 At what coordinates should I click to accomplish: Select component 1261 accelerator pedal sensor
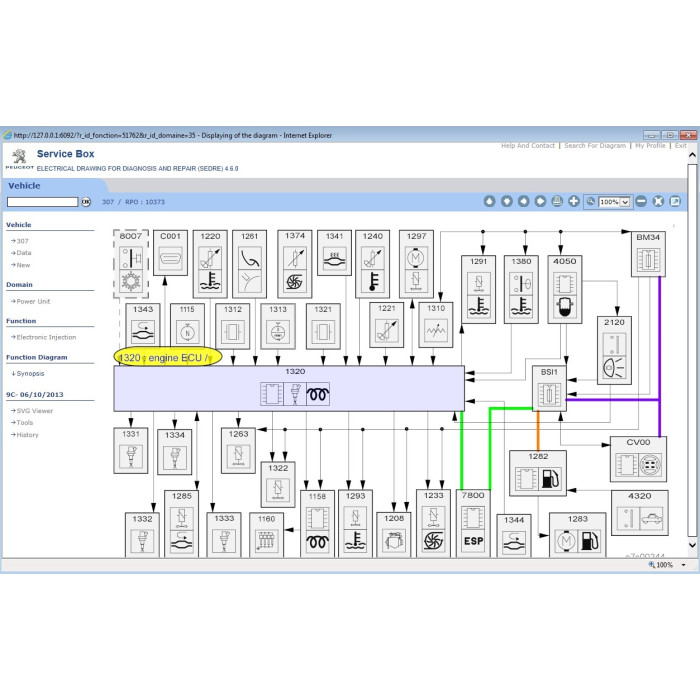[x=250, y=264]
